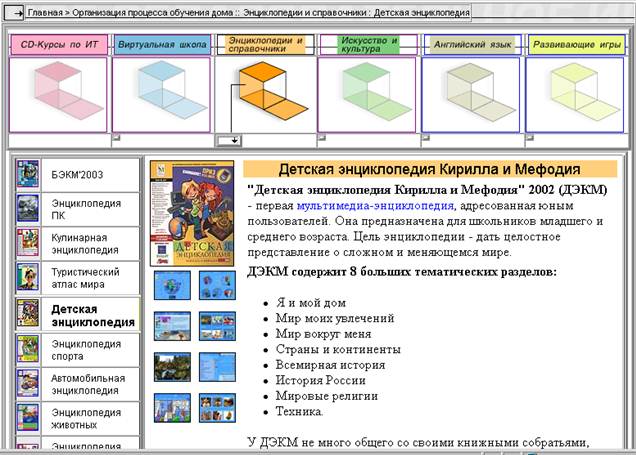Click the large Детская энциклопедия box cover image
The height and width of the screenshot is (455, 636).
click(192, 213)
